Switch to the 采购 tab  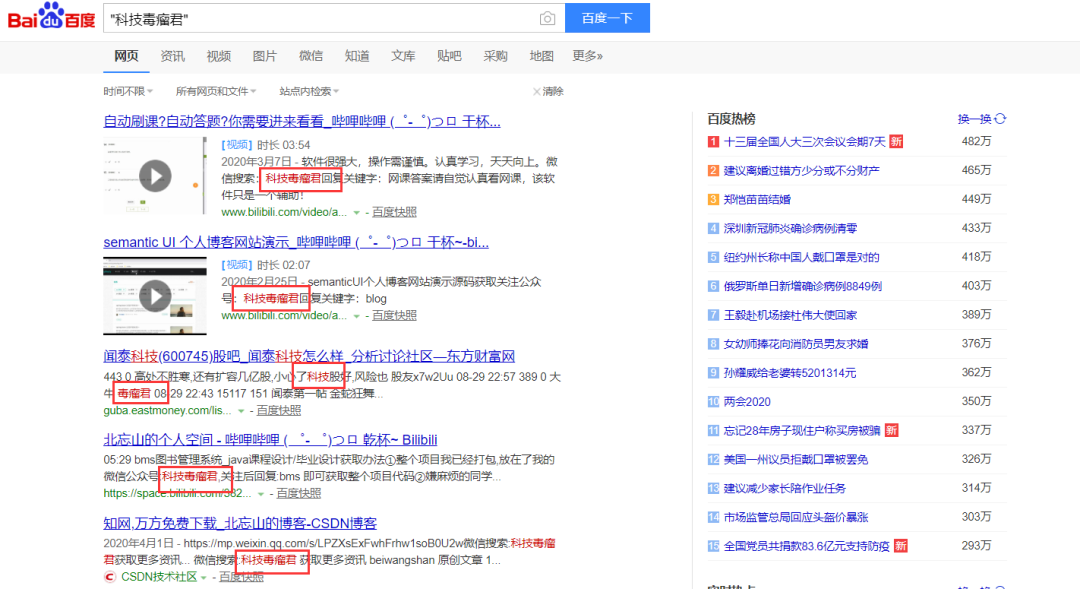[x=495, y=56]
